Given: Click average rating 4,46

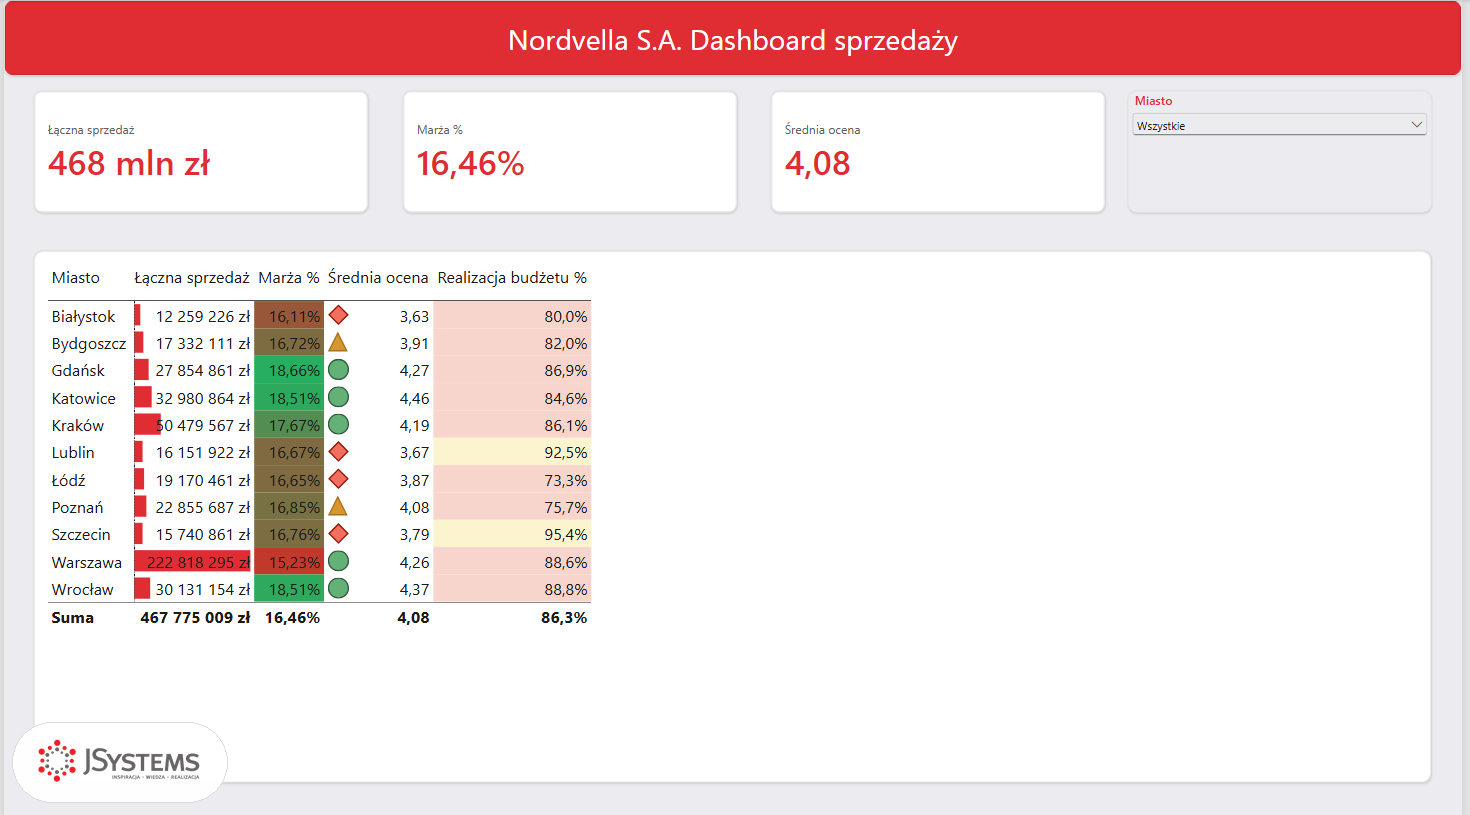Looking at the screenshot, I should [x=414, y=398].
